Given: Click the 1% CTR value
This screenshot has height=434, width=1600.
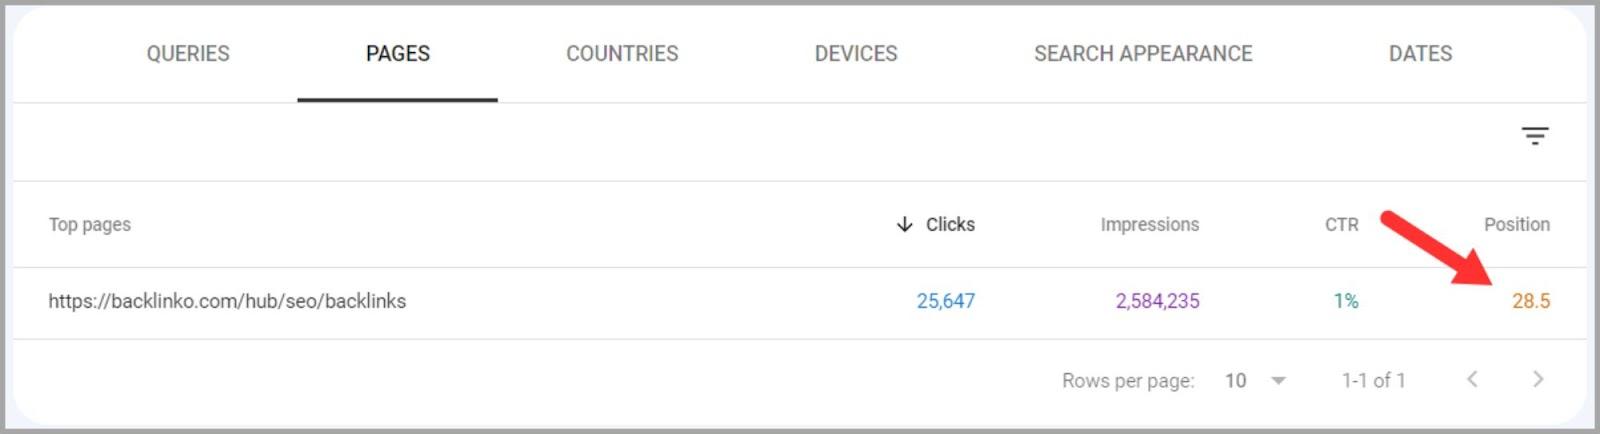Looking at the screenshot, I should (1346, 301).
